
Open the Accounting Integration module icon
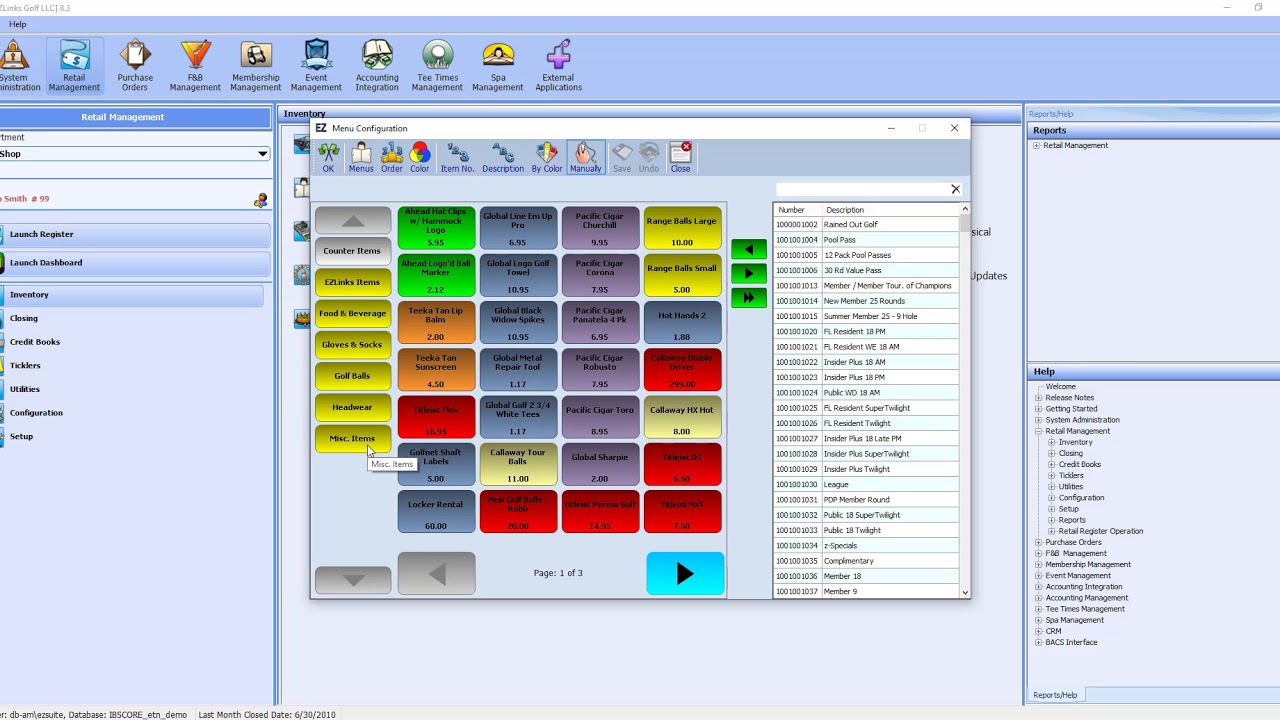pos(377,66)
